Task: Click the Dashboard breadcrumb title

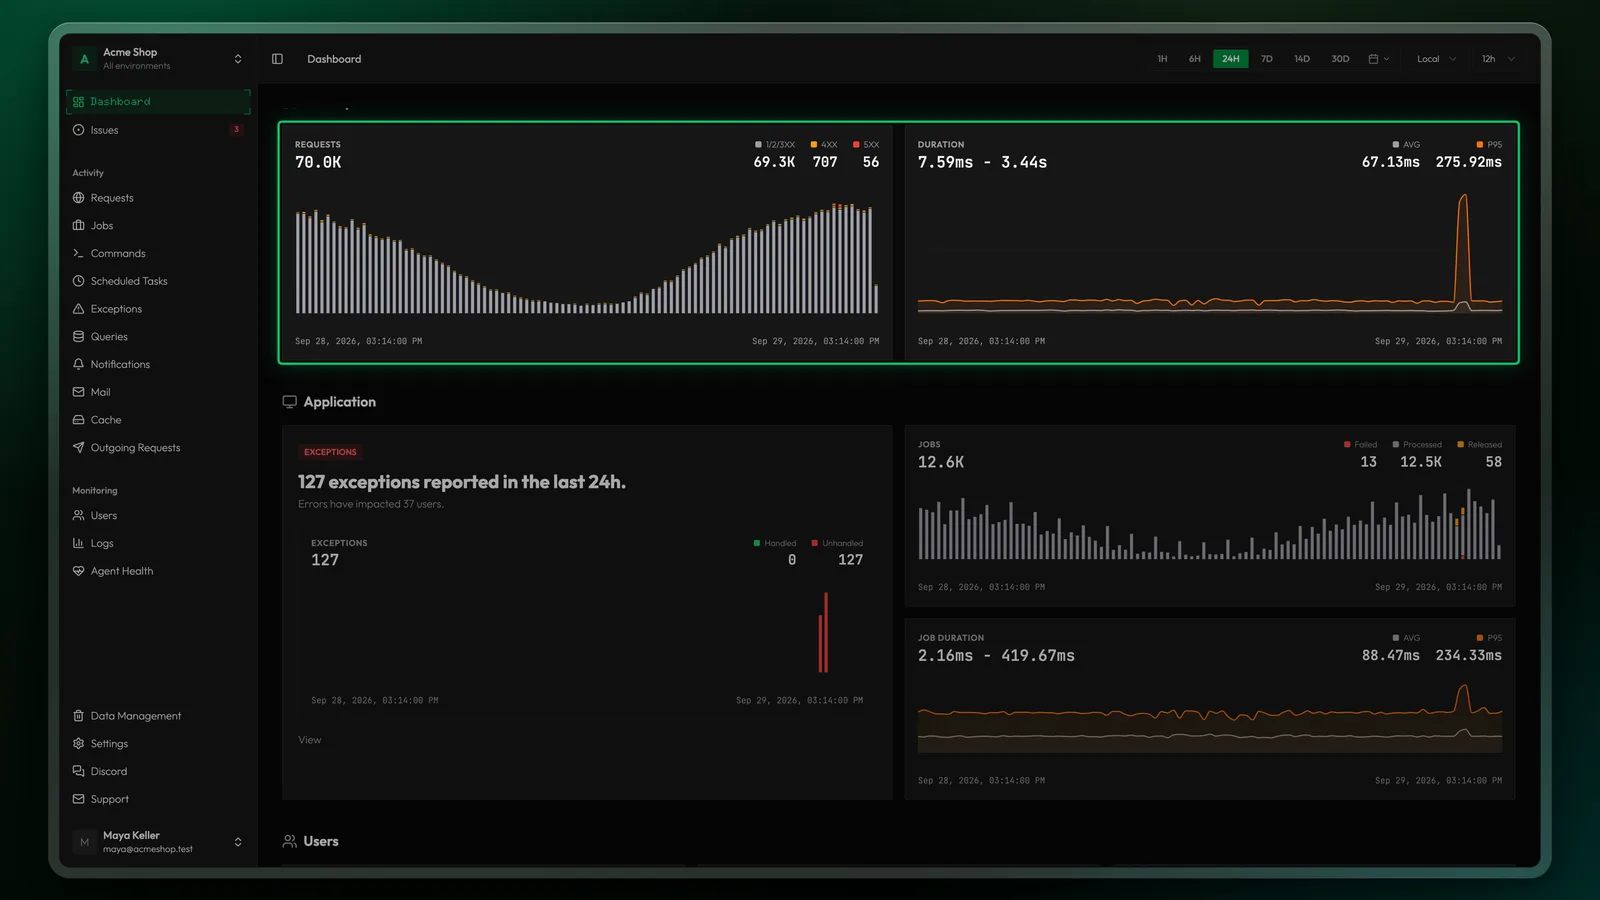Action: pyautogui.click(x=334, y=59)
